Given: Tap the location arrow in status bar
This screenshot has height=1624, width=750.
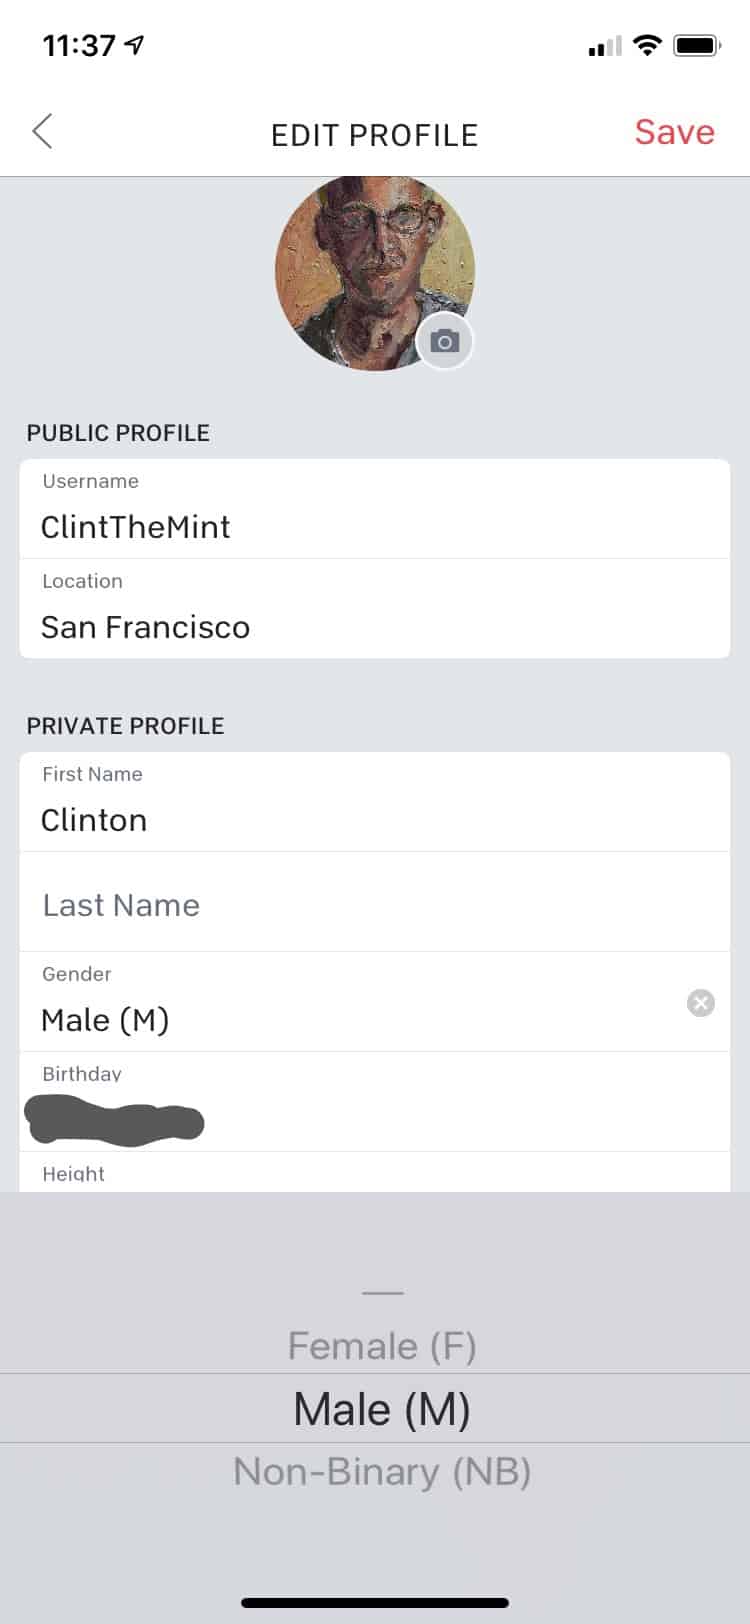Looking at the screenshot, I should [134, 45].
